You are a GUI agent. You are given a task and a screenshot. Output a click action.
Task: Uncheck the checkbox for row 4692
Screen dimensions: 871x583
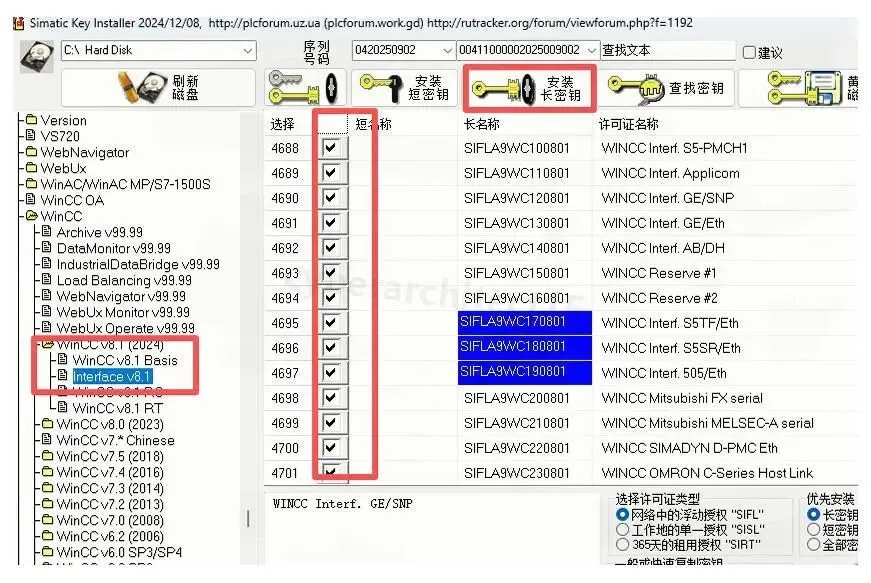332,248
